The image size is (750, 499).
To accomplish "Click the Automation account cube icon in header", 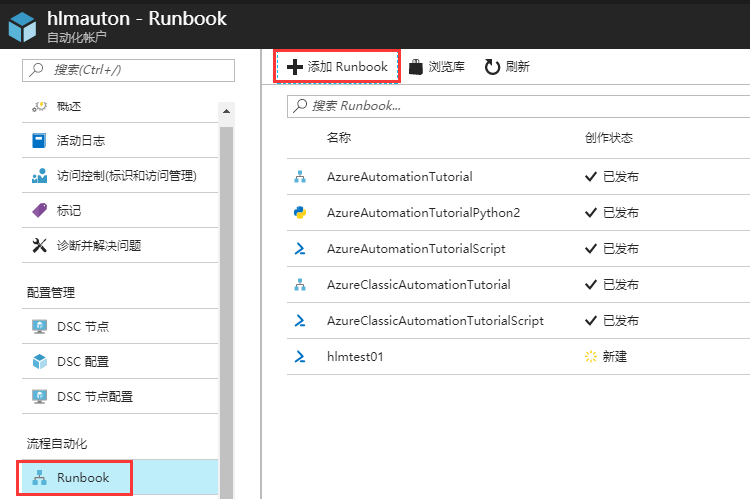I will pyautogui.click(x=22, y=27).
